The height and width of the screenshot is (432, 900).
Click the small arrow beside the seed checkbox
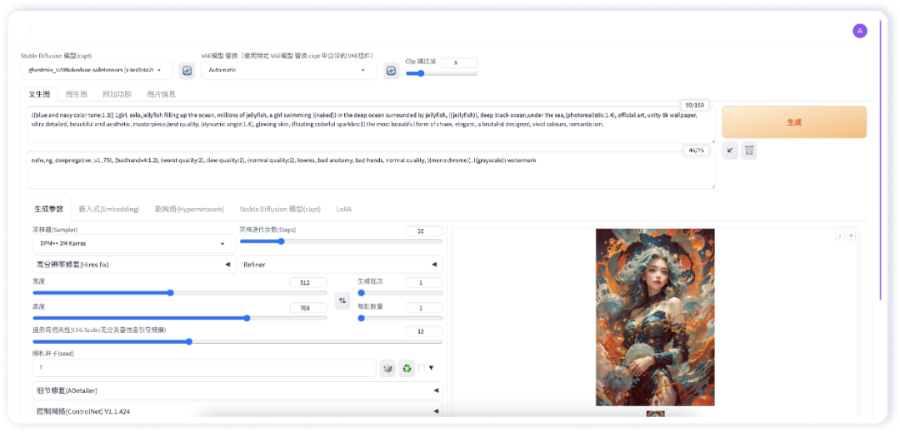(431, 368)
